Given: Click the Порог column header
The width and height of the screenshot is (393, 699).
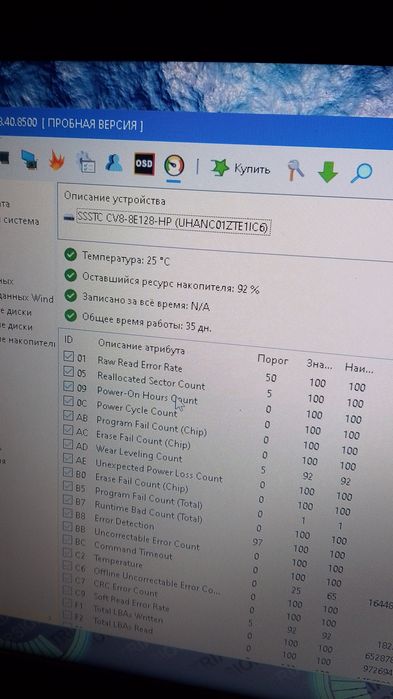Looking at the screenshot, I should pyautogui.click(x=272, y=360).
